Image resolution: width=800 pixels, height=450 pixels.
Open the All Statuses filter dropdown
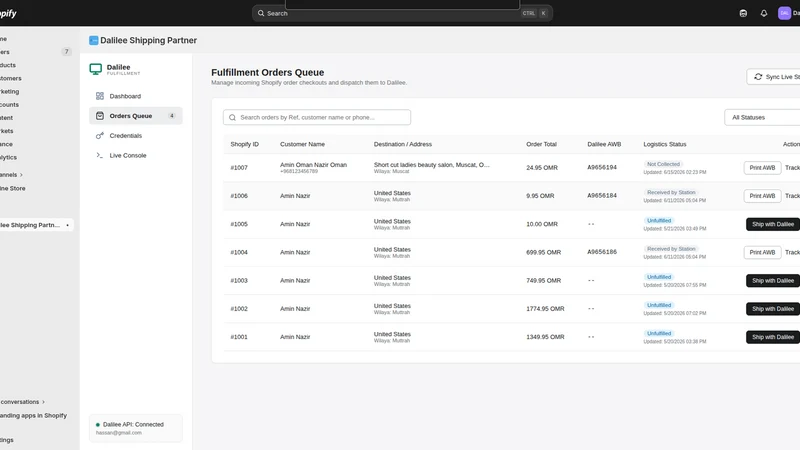click(x=762, y=117)
